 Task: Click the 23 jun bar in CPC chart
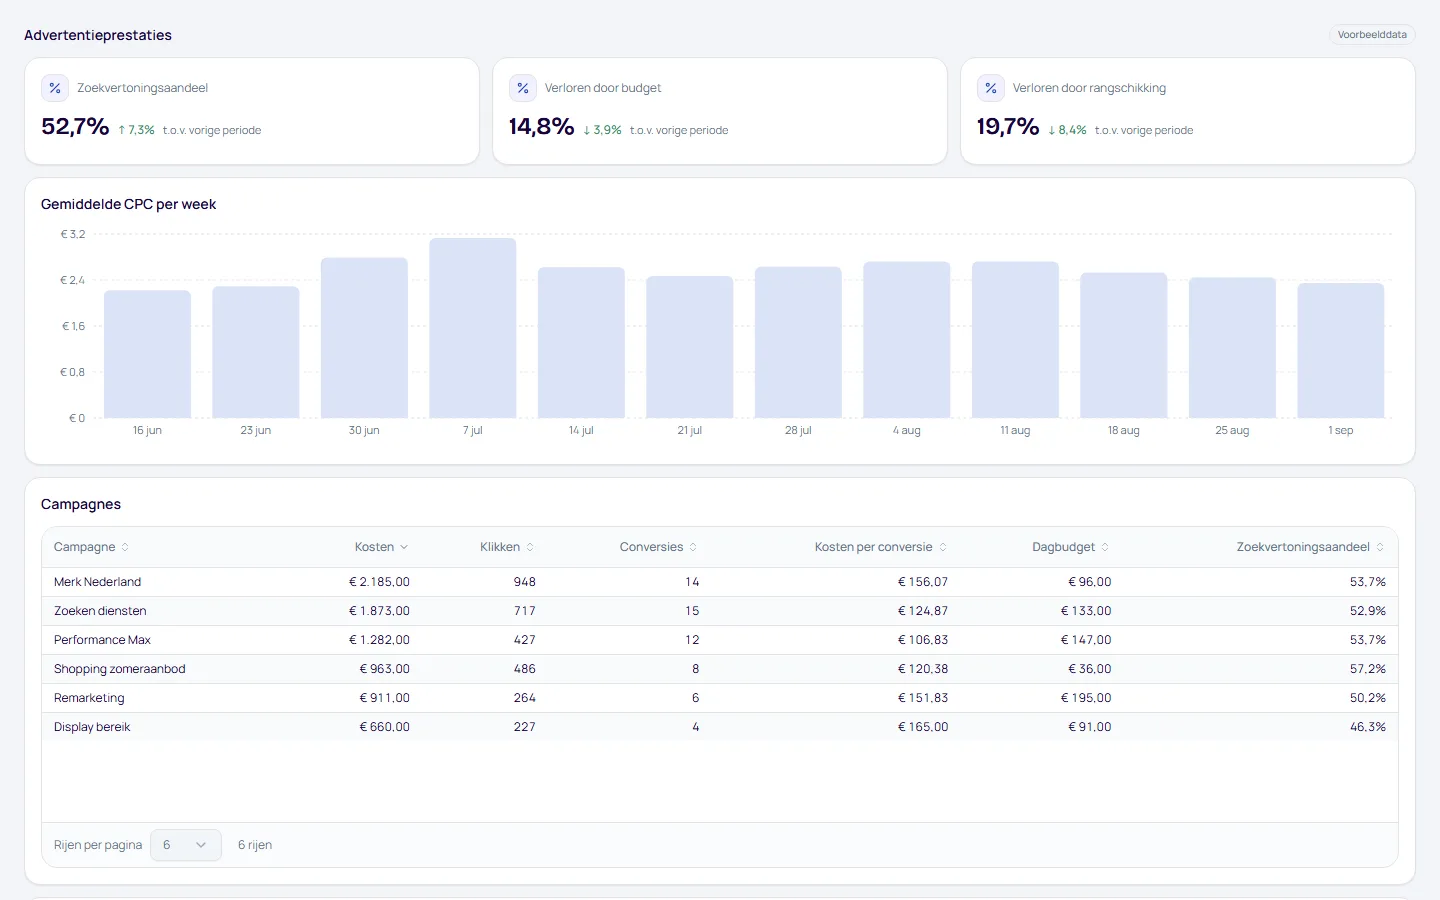pos(256,352)
